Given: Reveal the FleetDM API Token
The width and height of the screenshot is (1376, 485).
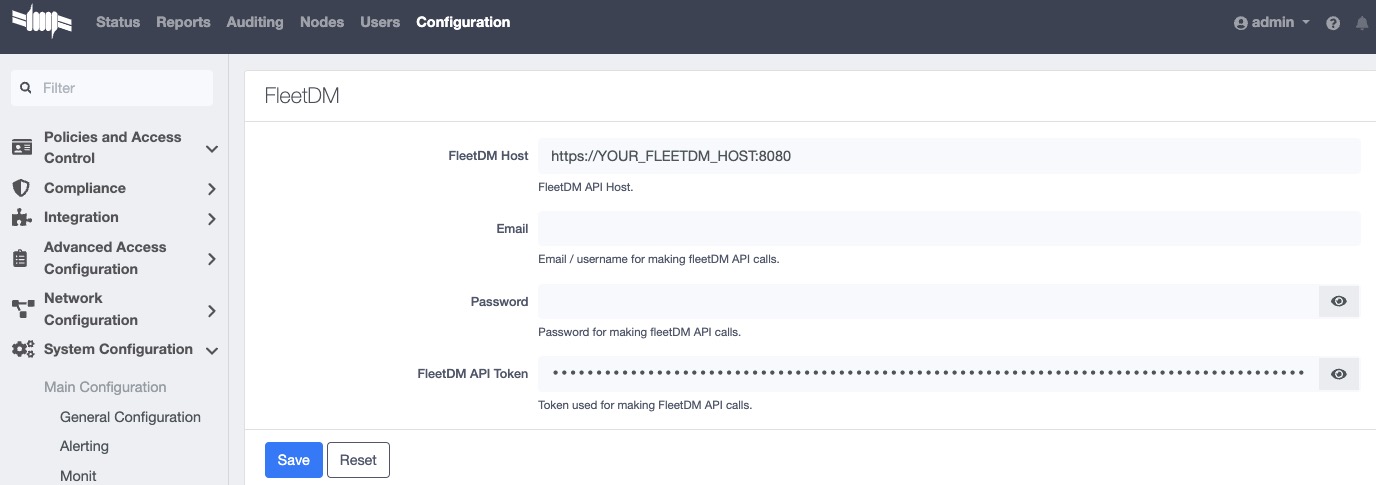Looking at the screenshot, I should coord(1339,374).
